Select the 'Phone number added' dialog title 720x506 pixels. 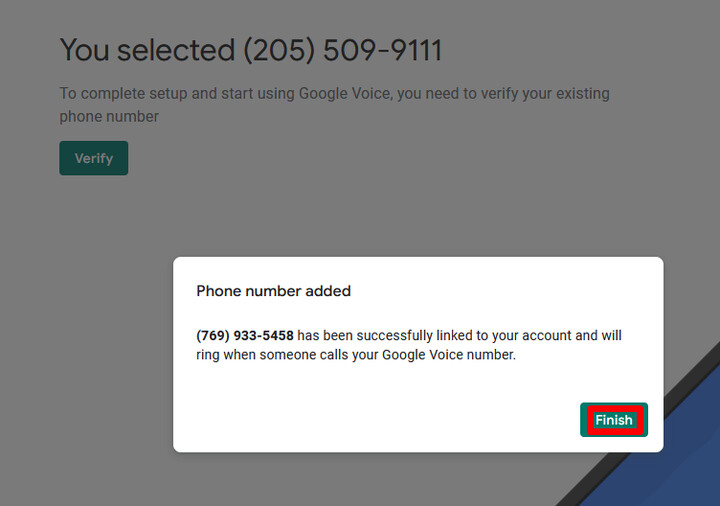click(x=274, y=291)
